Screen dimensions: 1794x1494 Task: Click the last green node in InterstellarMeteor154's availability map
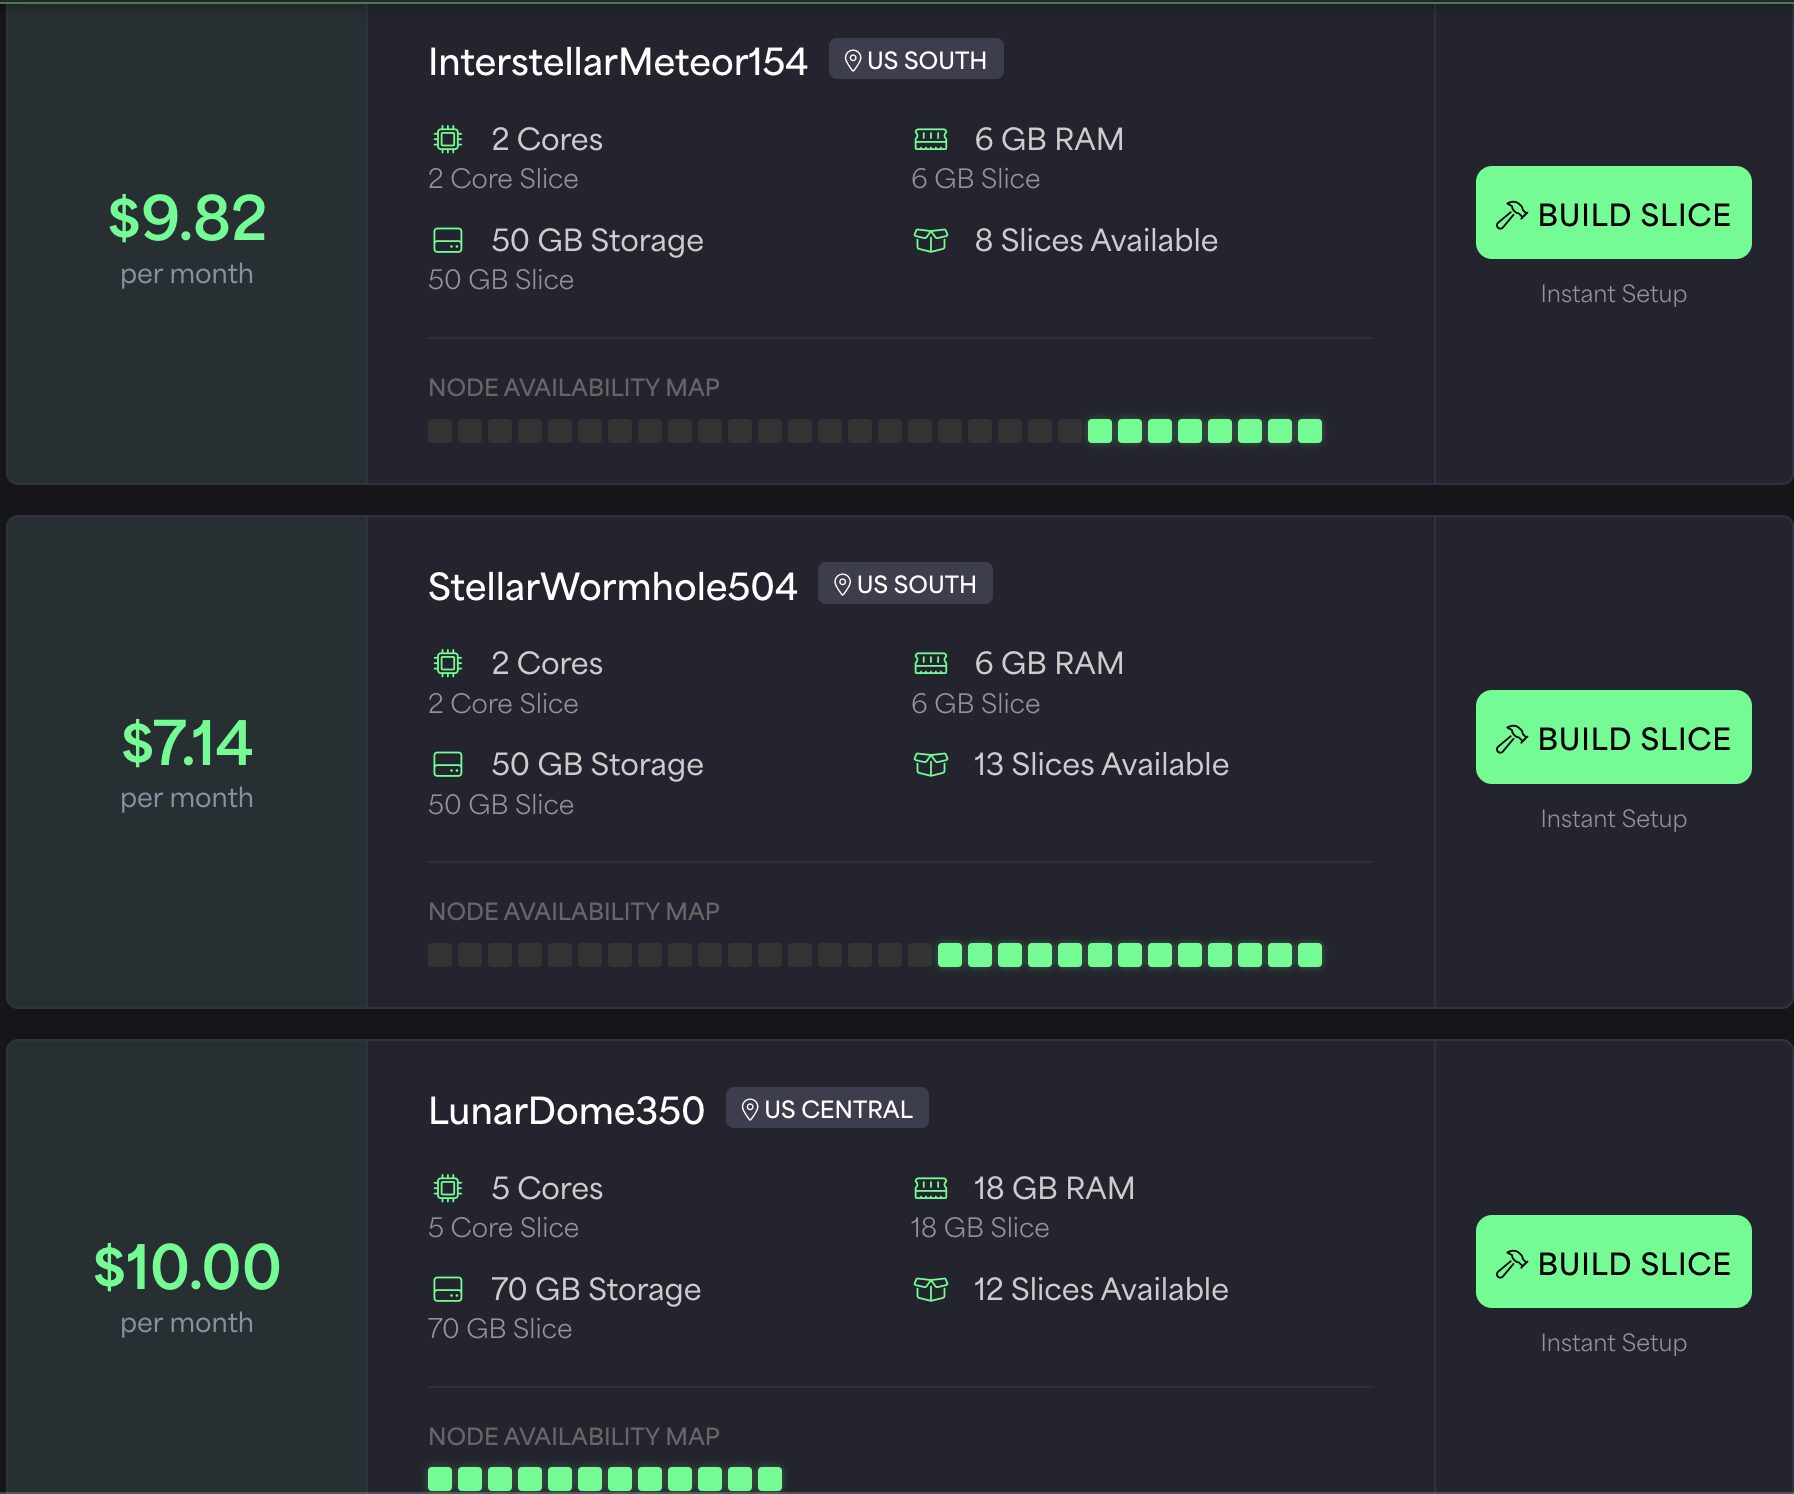point(1309,431)
